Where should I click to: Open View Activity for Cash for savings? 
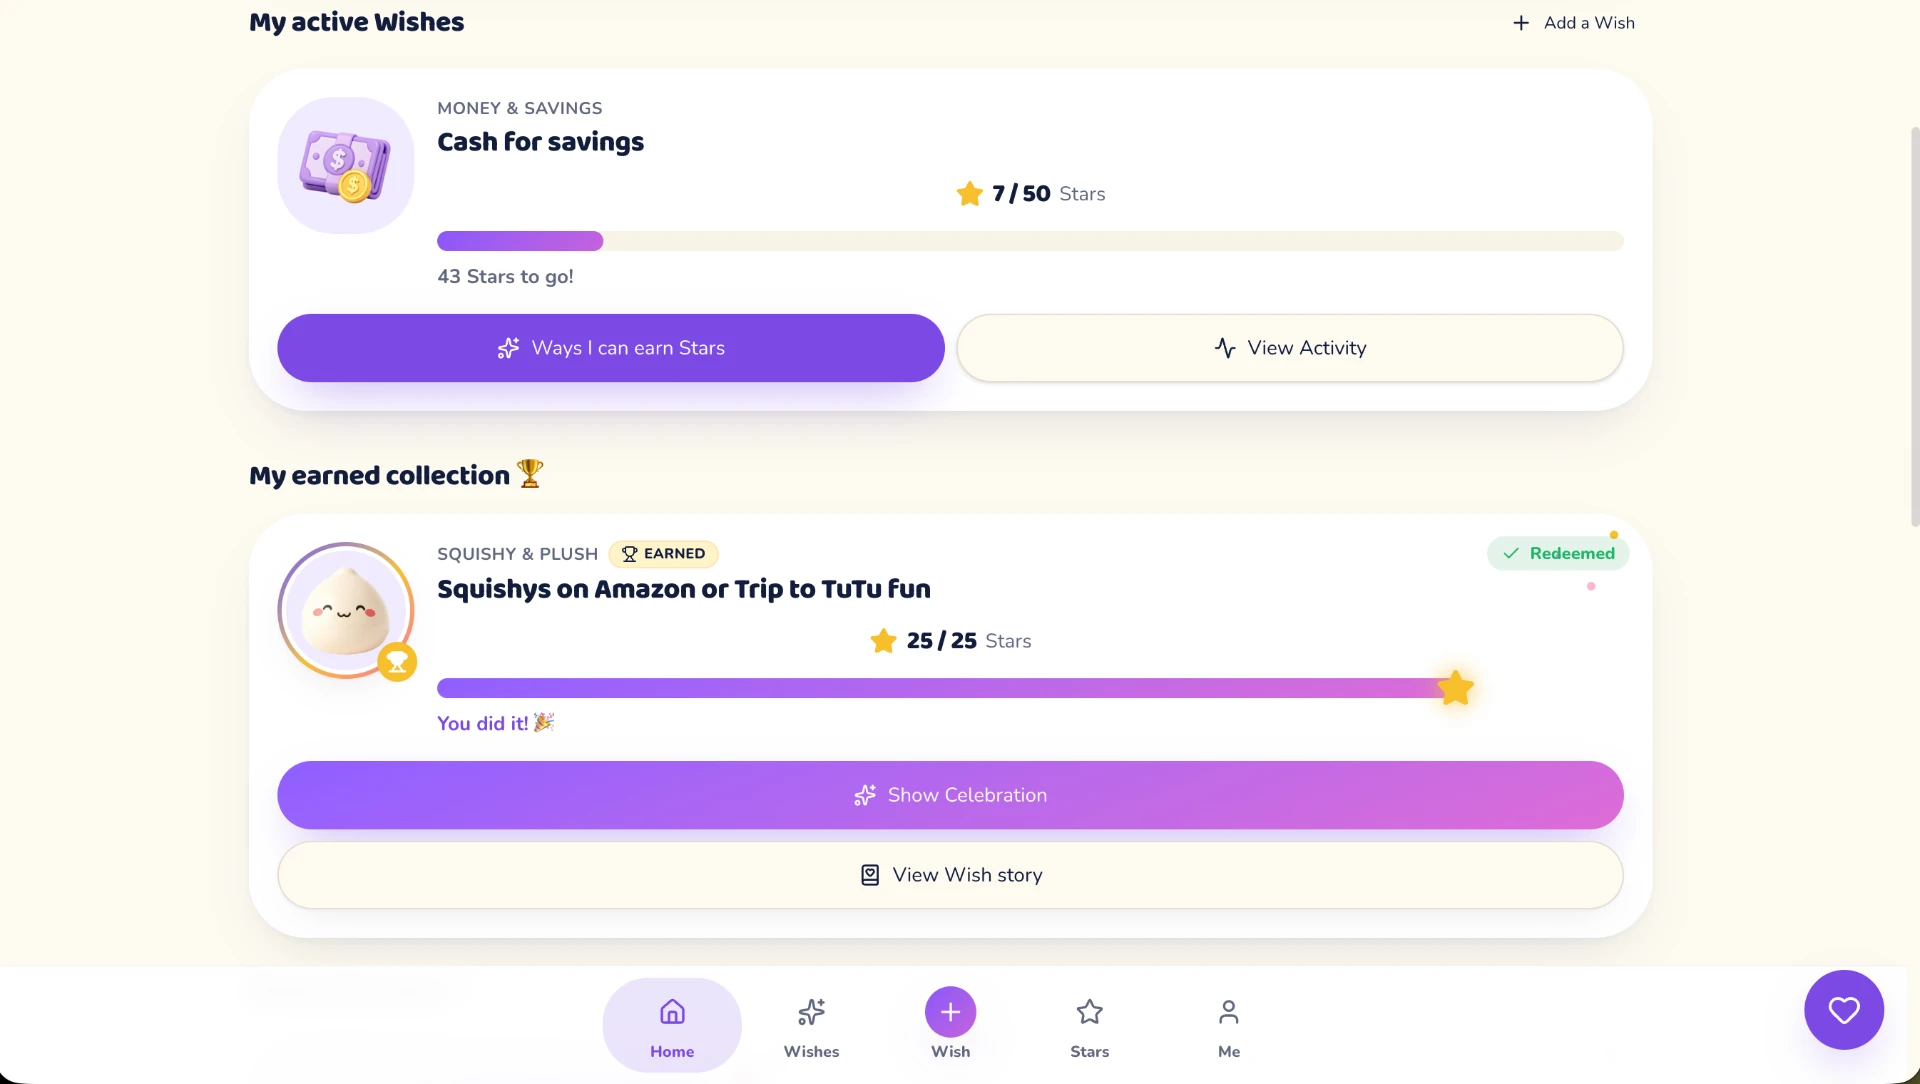click(x=1289, y=348)
